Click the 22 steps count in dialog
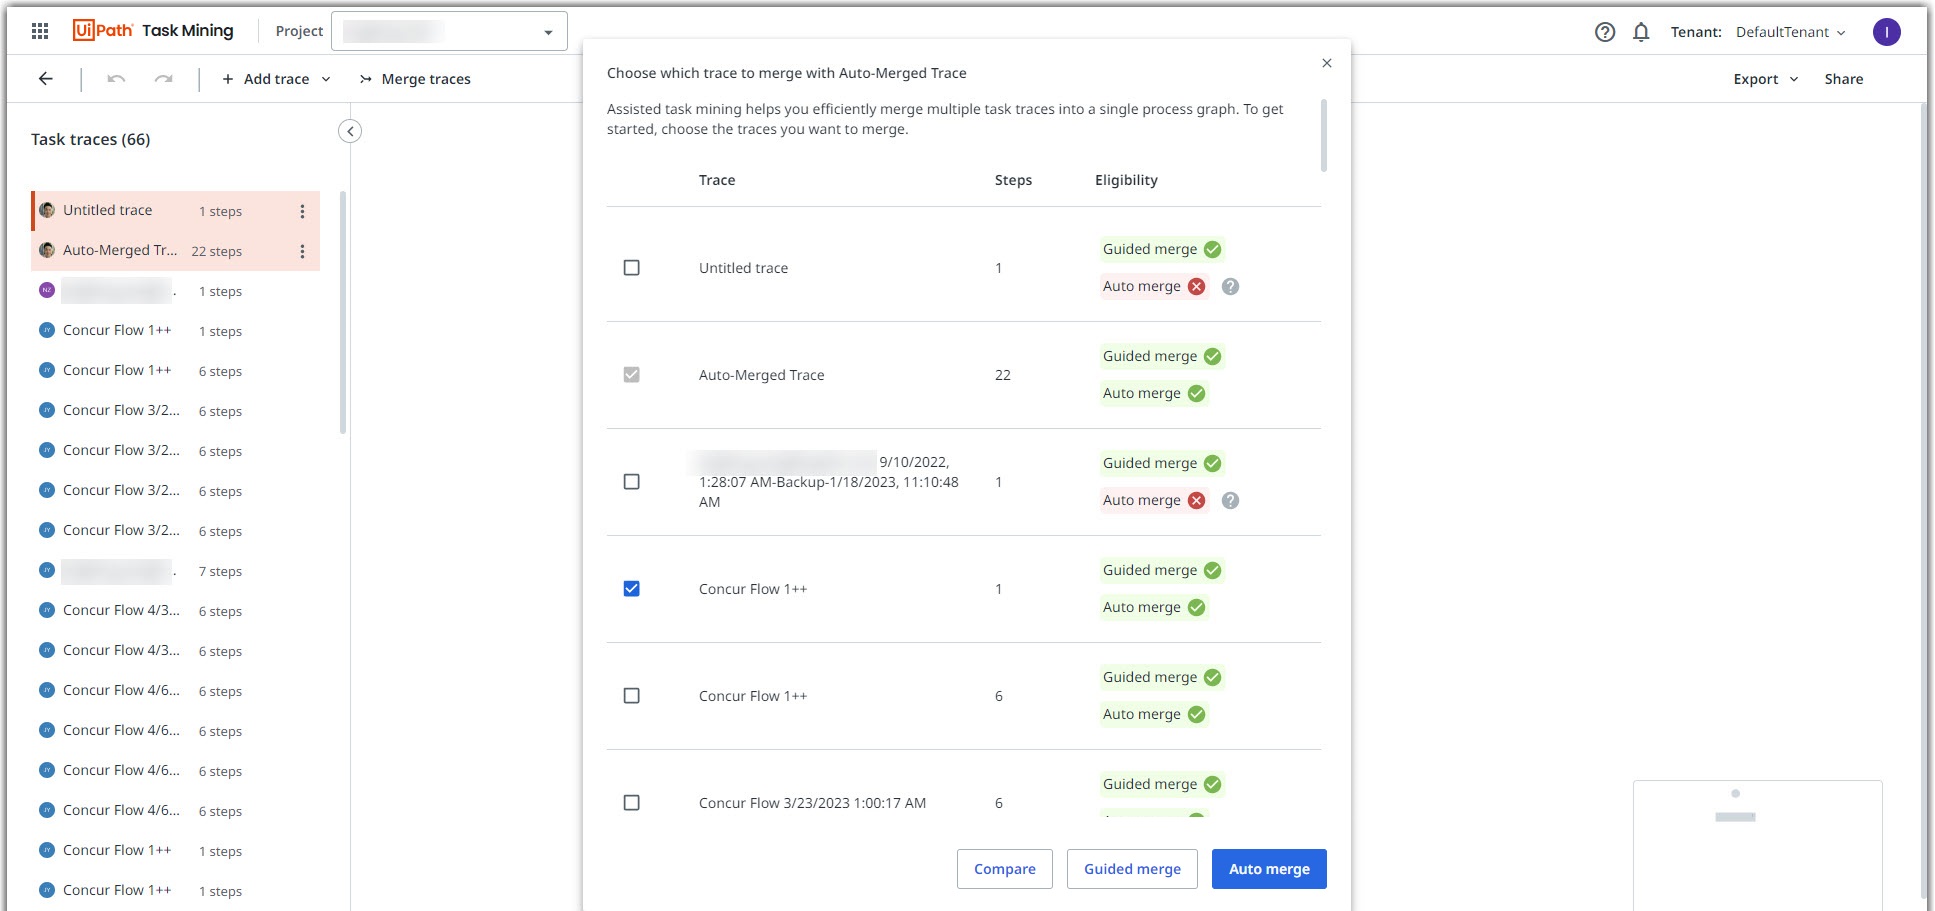 (1003, 375)
